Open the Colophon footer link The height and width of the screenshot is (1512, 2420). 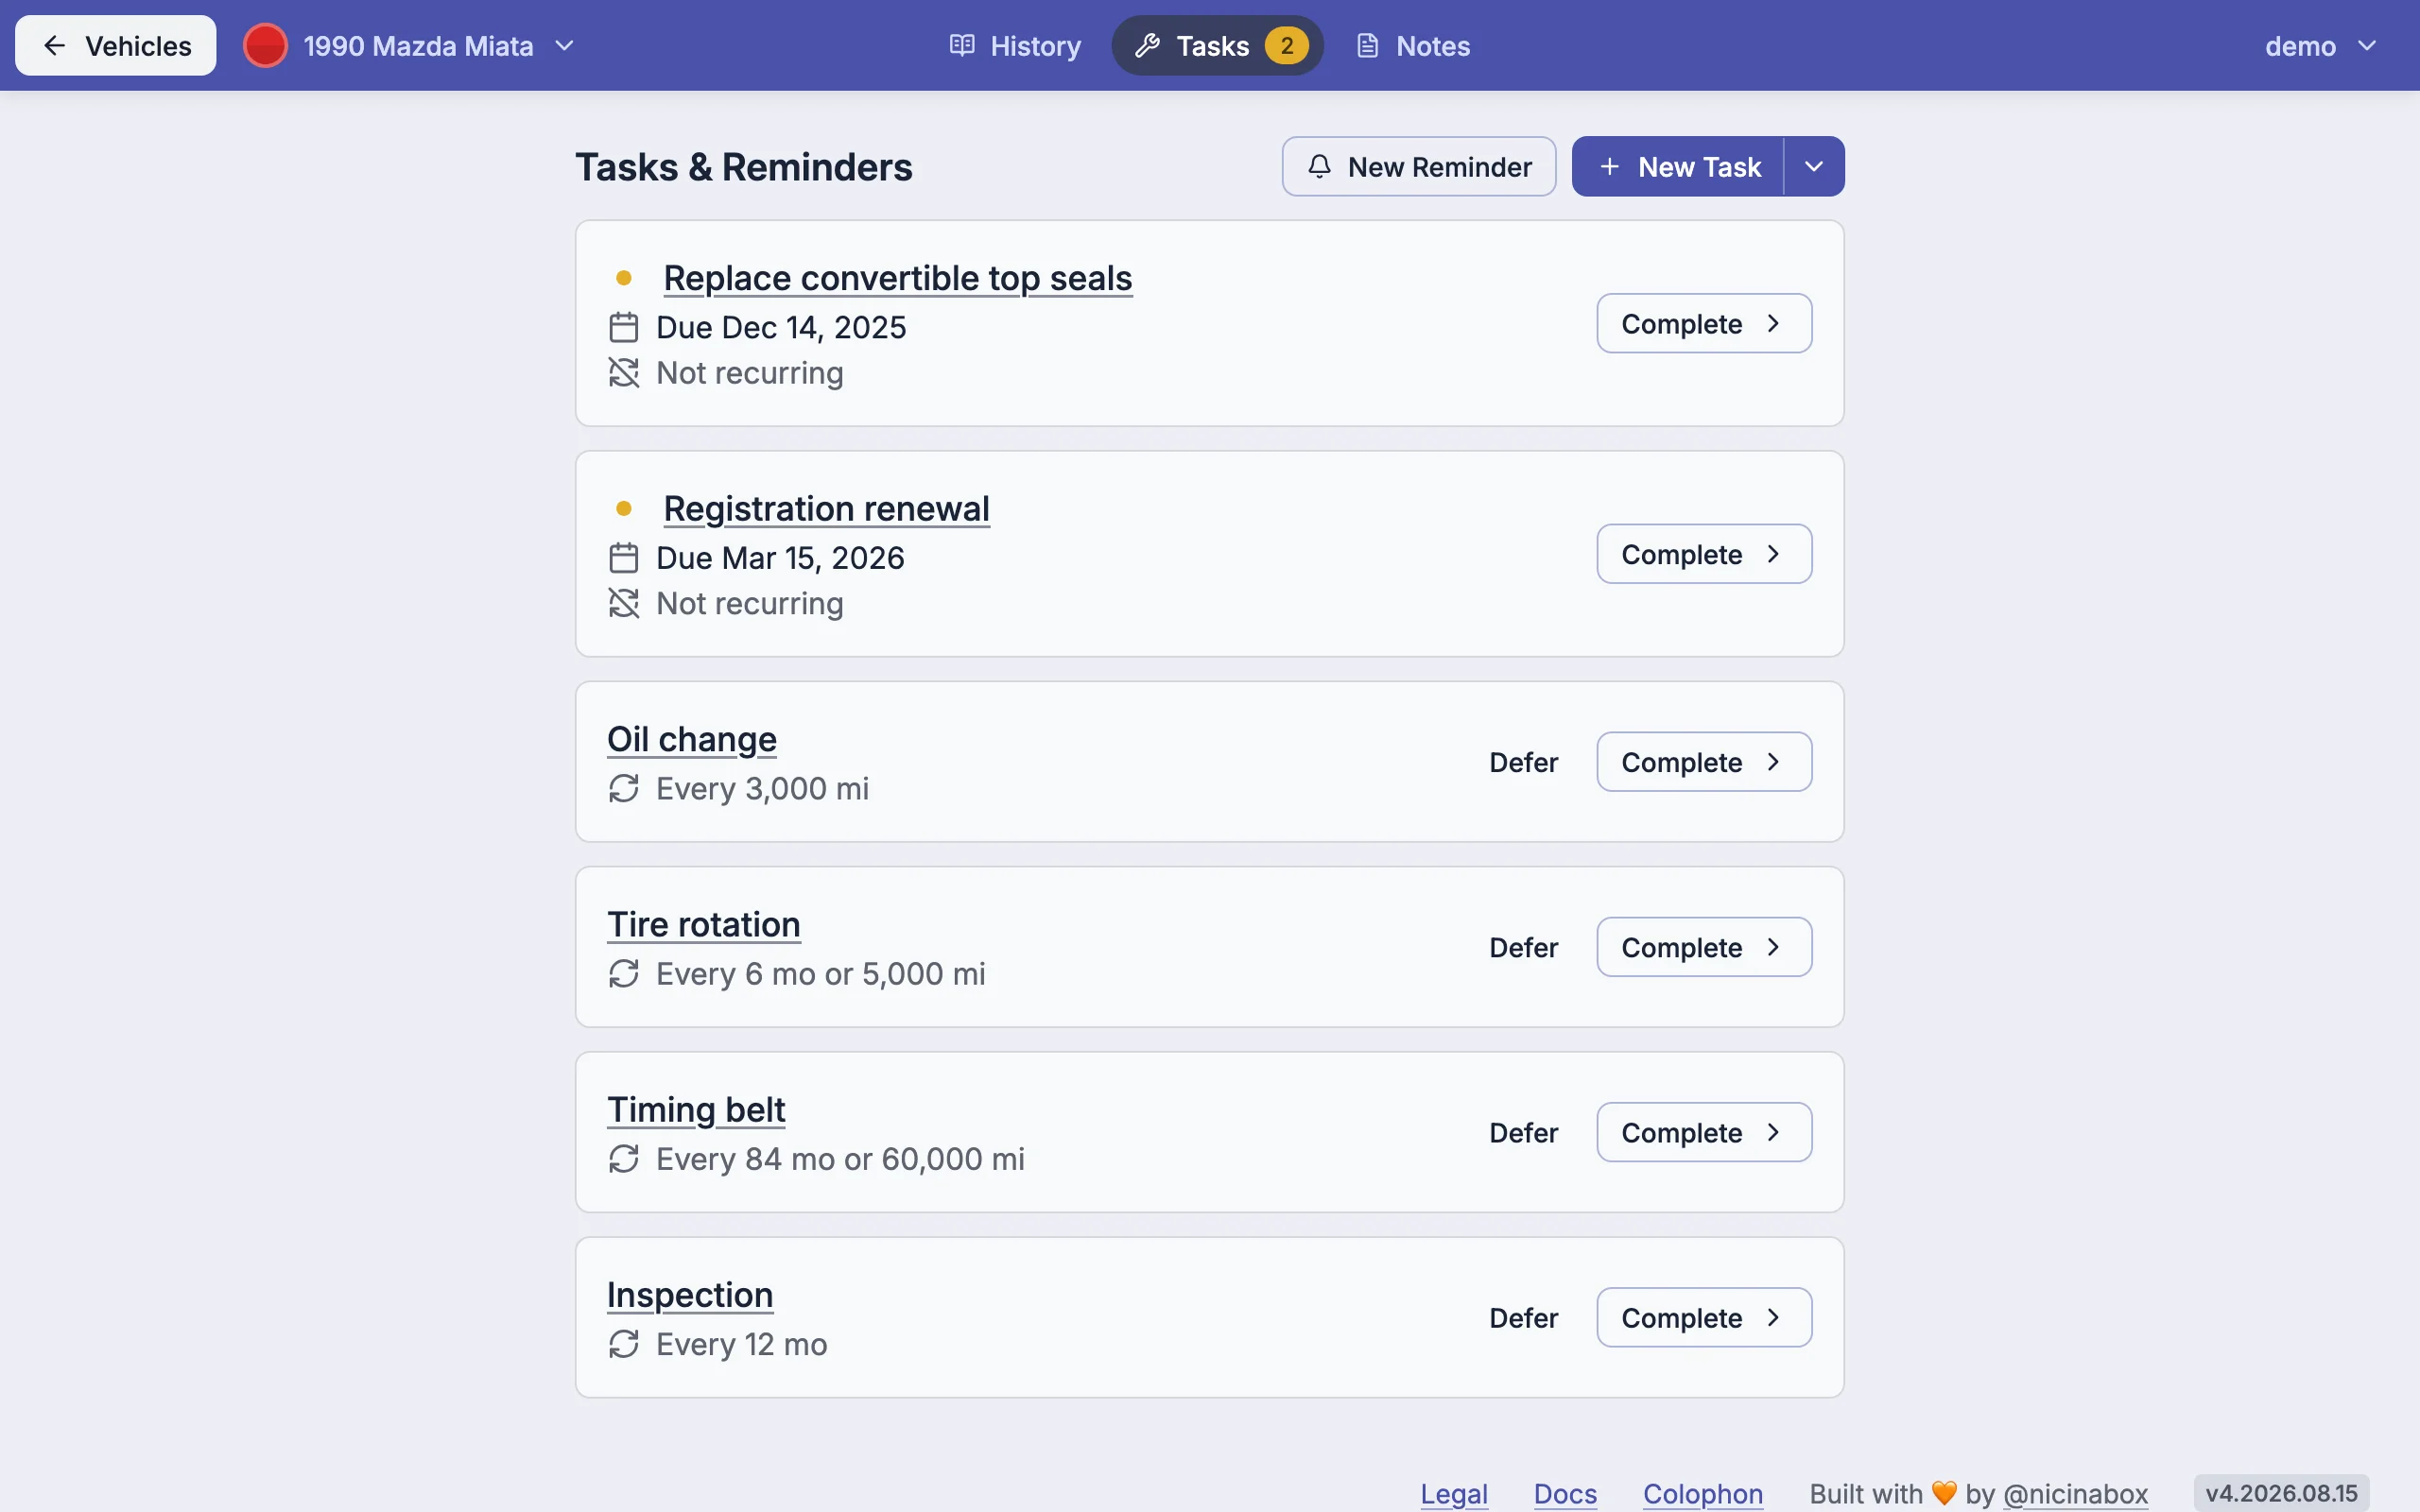pos(1702,1493)
